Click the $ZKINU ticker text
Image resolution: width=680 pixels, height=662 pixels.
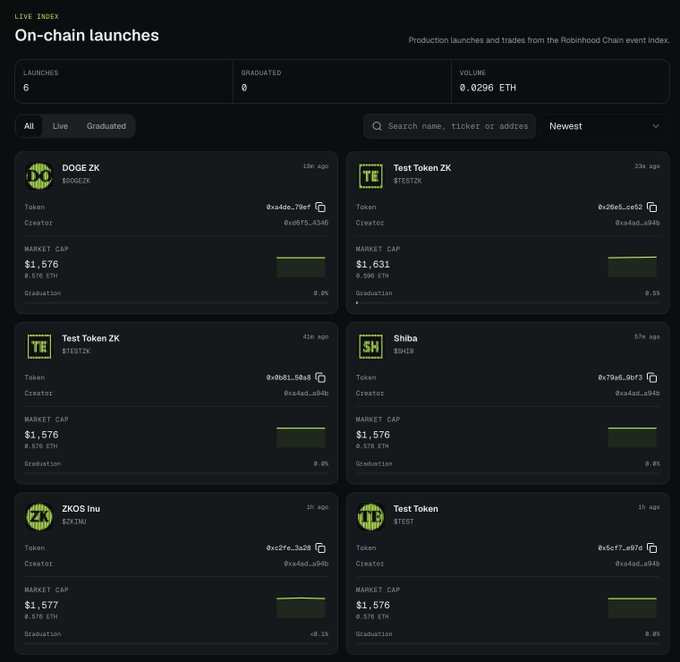pyautogui.click(x=74, y=522)
